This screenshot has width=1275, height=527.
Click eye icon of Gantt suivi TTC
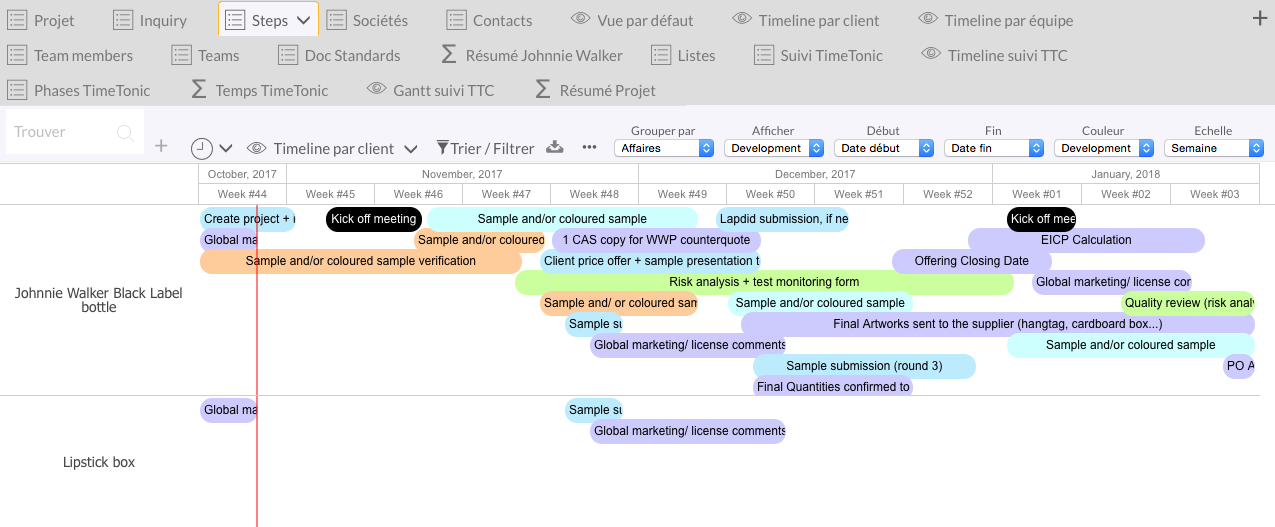click(376, 89)
